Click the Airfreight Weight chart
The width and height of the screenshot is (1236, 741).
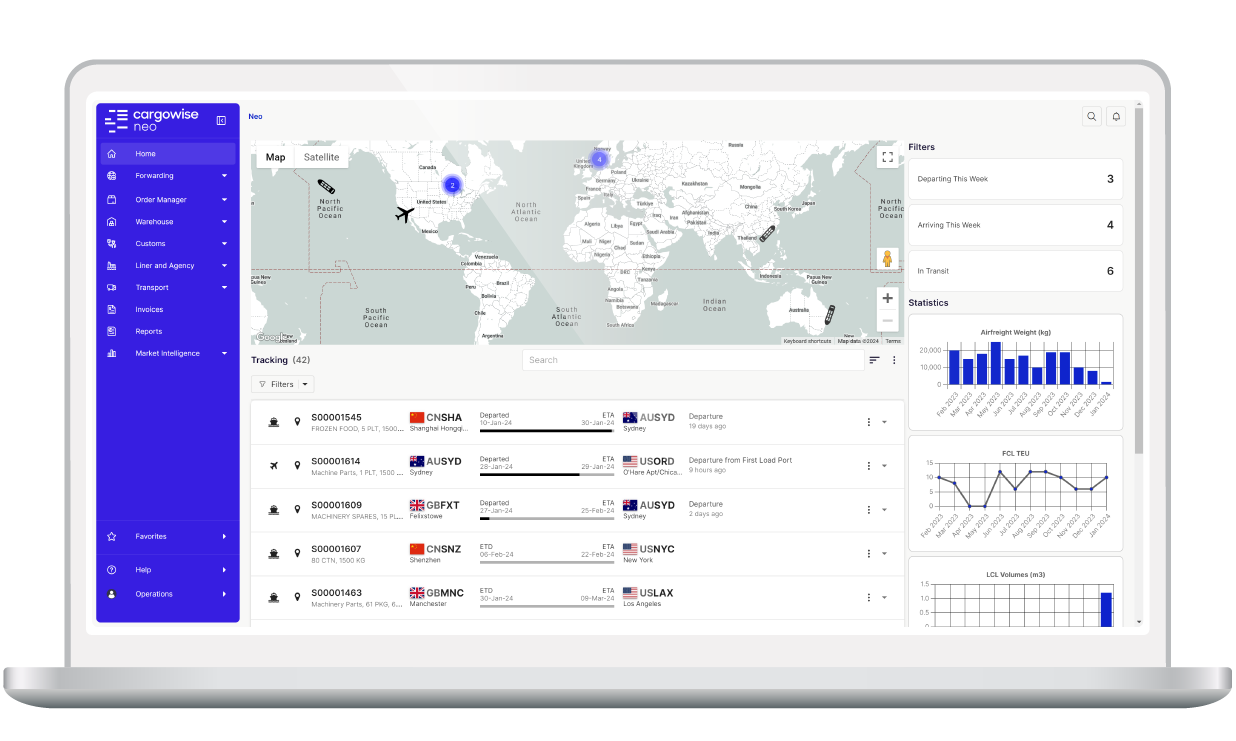click(x=1015, y=372)
